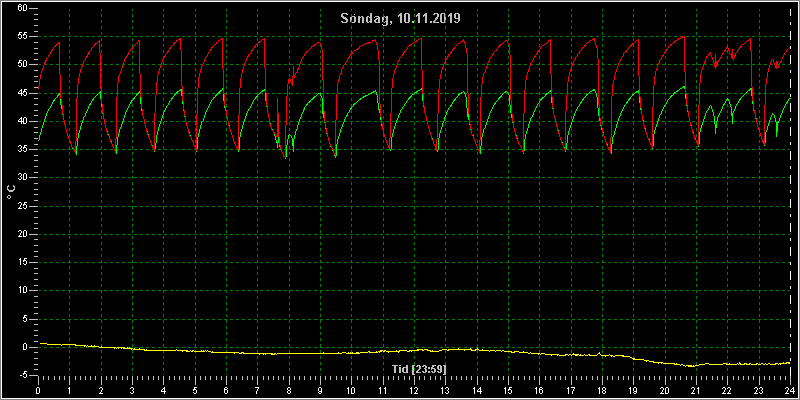Image resolution: width=800 pixels, height=400 pixels.
Task: Click the 0 value on temperature axis
Action: tap(24, 347)
